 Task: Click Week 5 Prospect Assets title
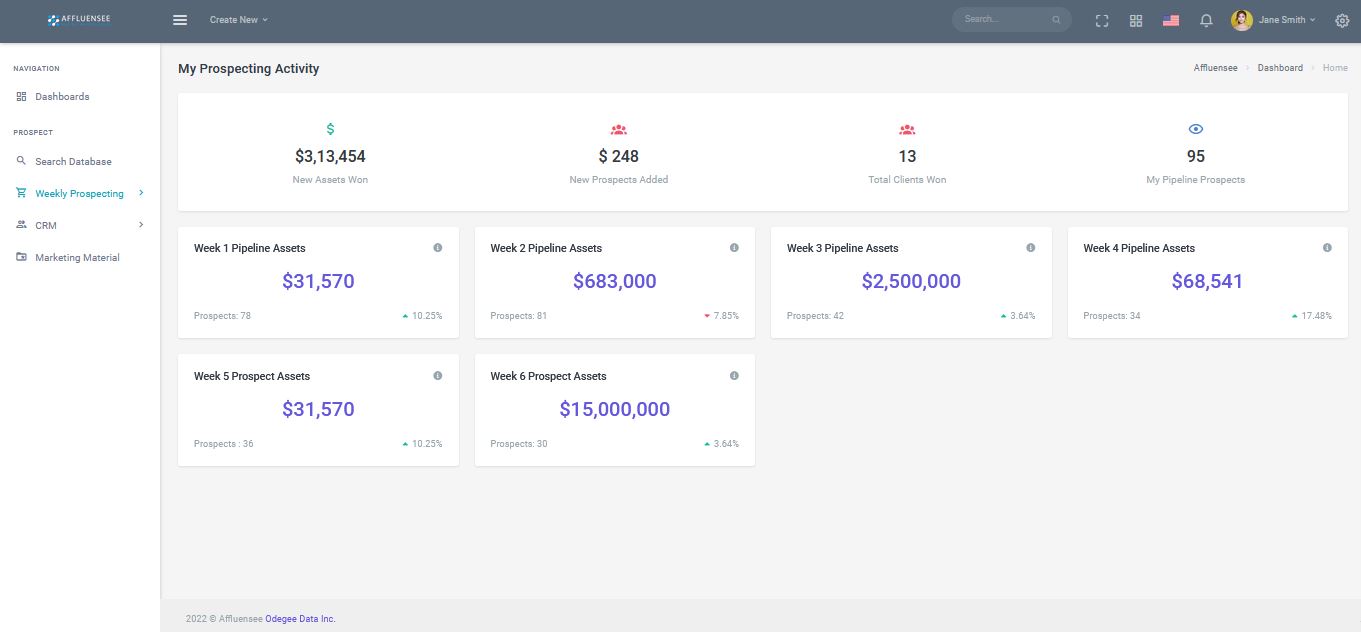coord(252,376)
